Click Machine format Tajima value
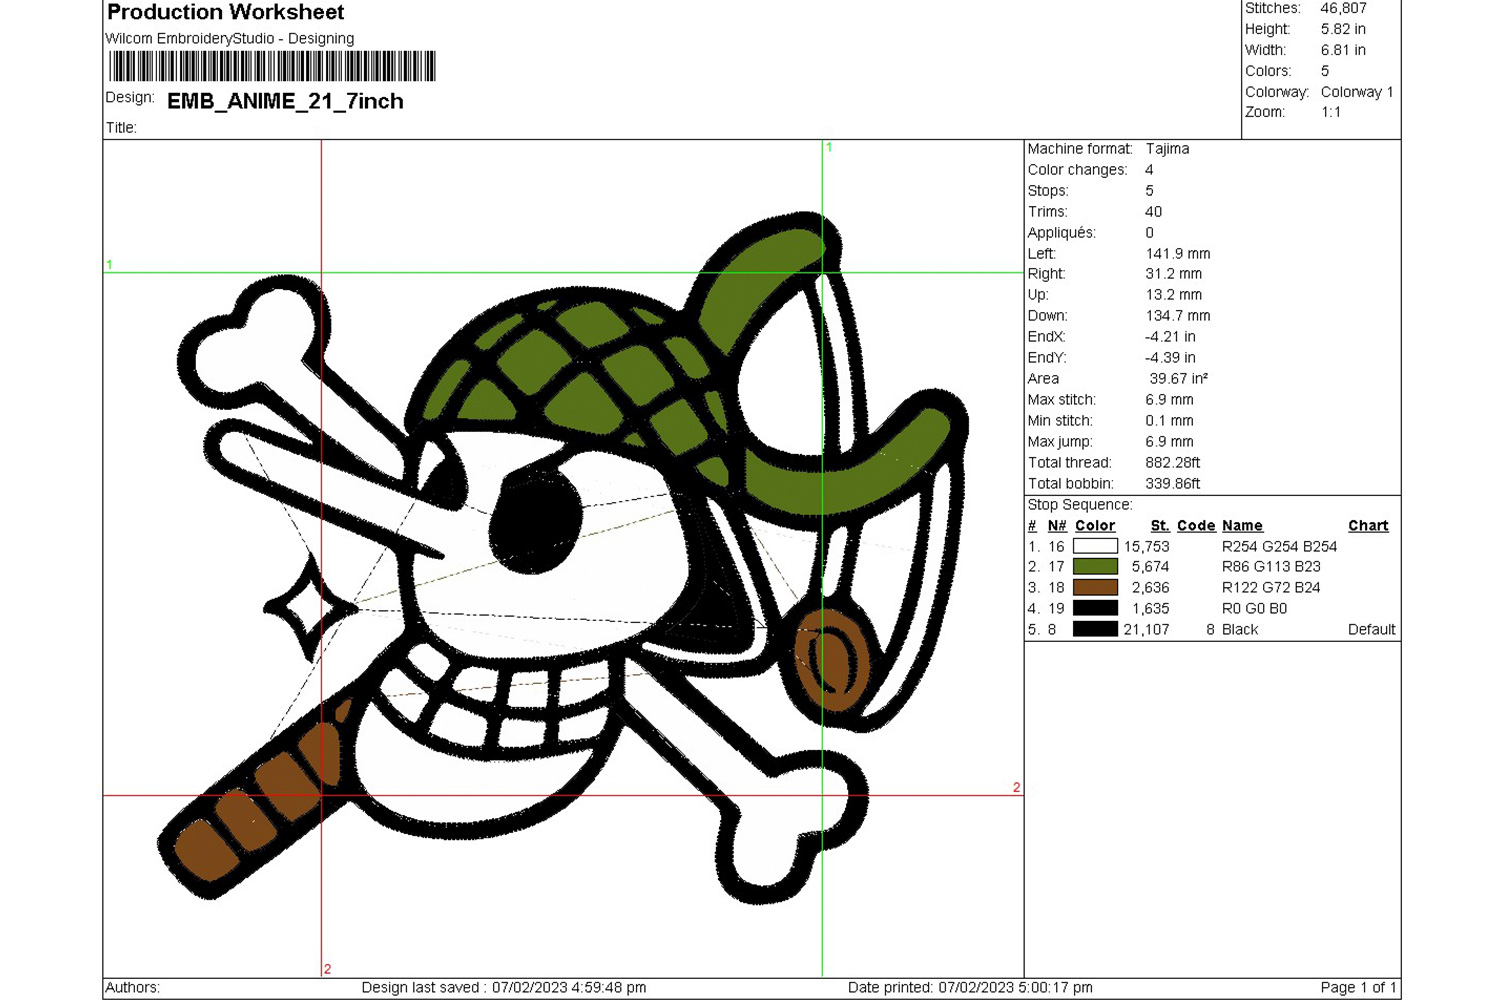This screenshot has width=1502, height=1000. pos(1167,148)
